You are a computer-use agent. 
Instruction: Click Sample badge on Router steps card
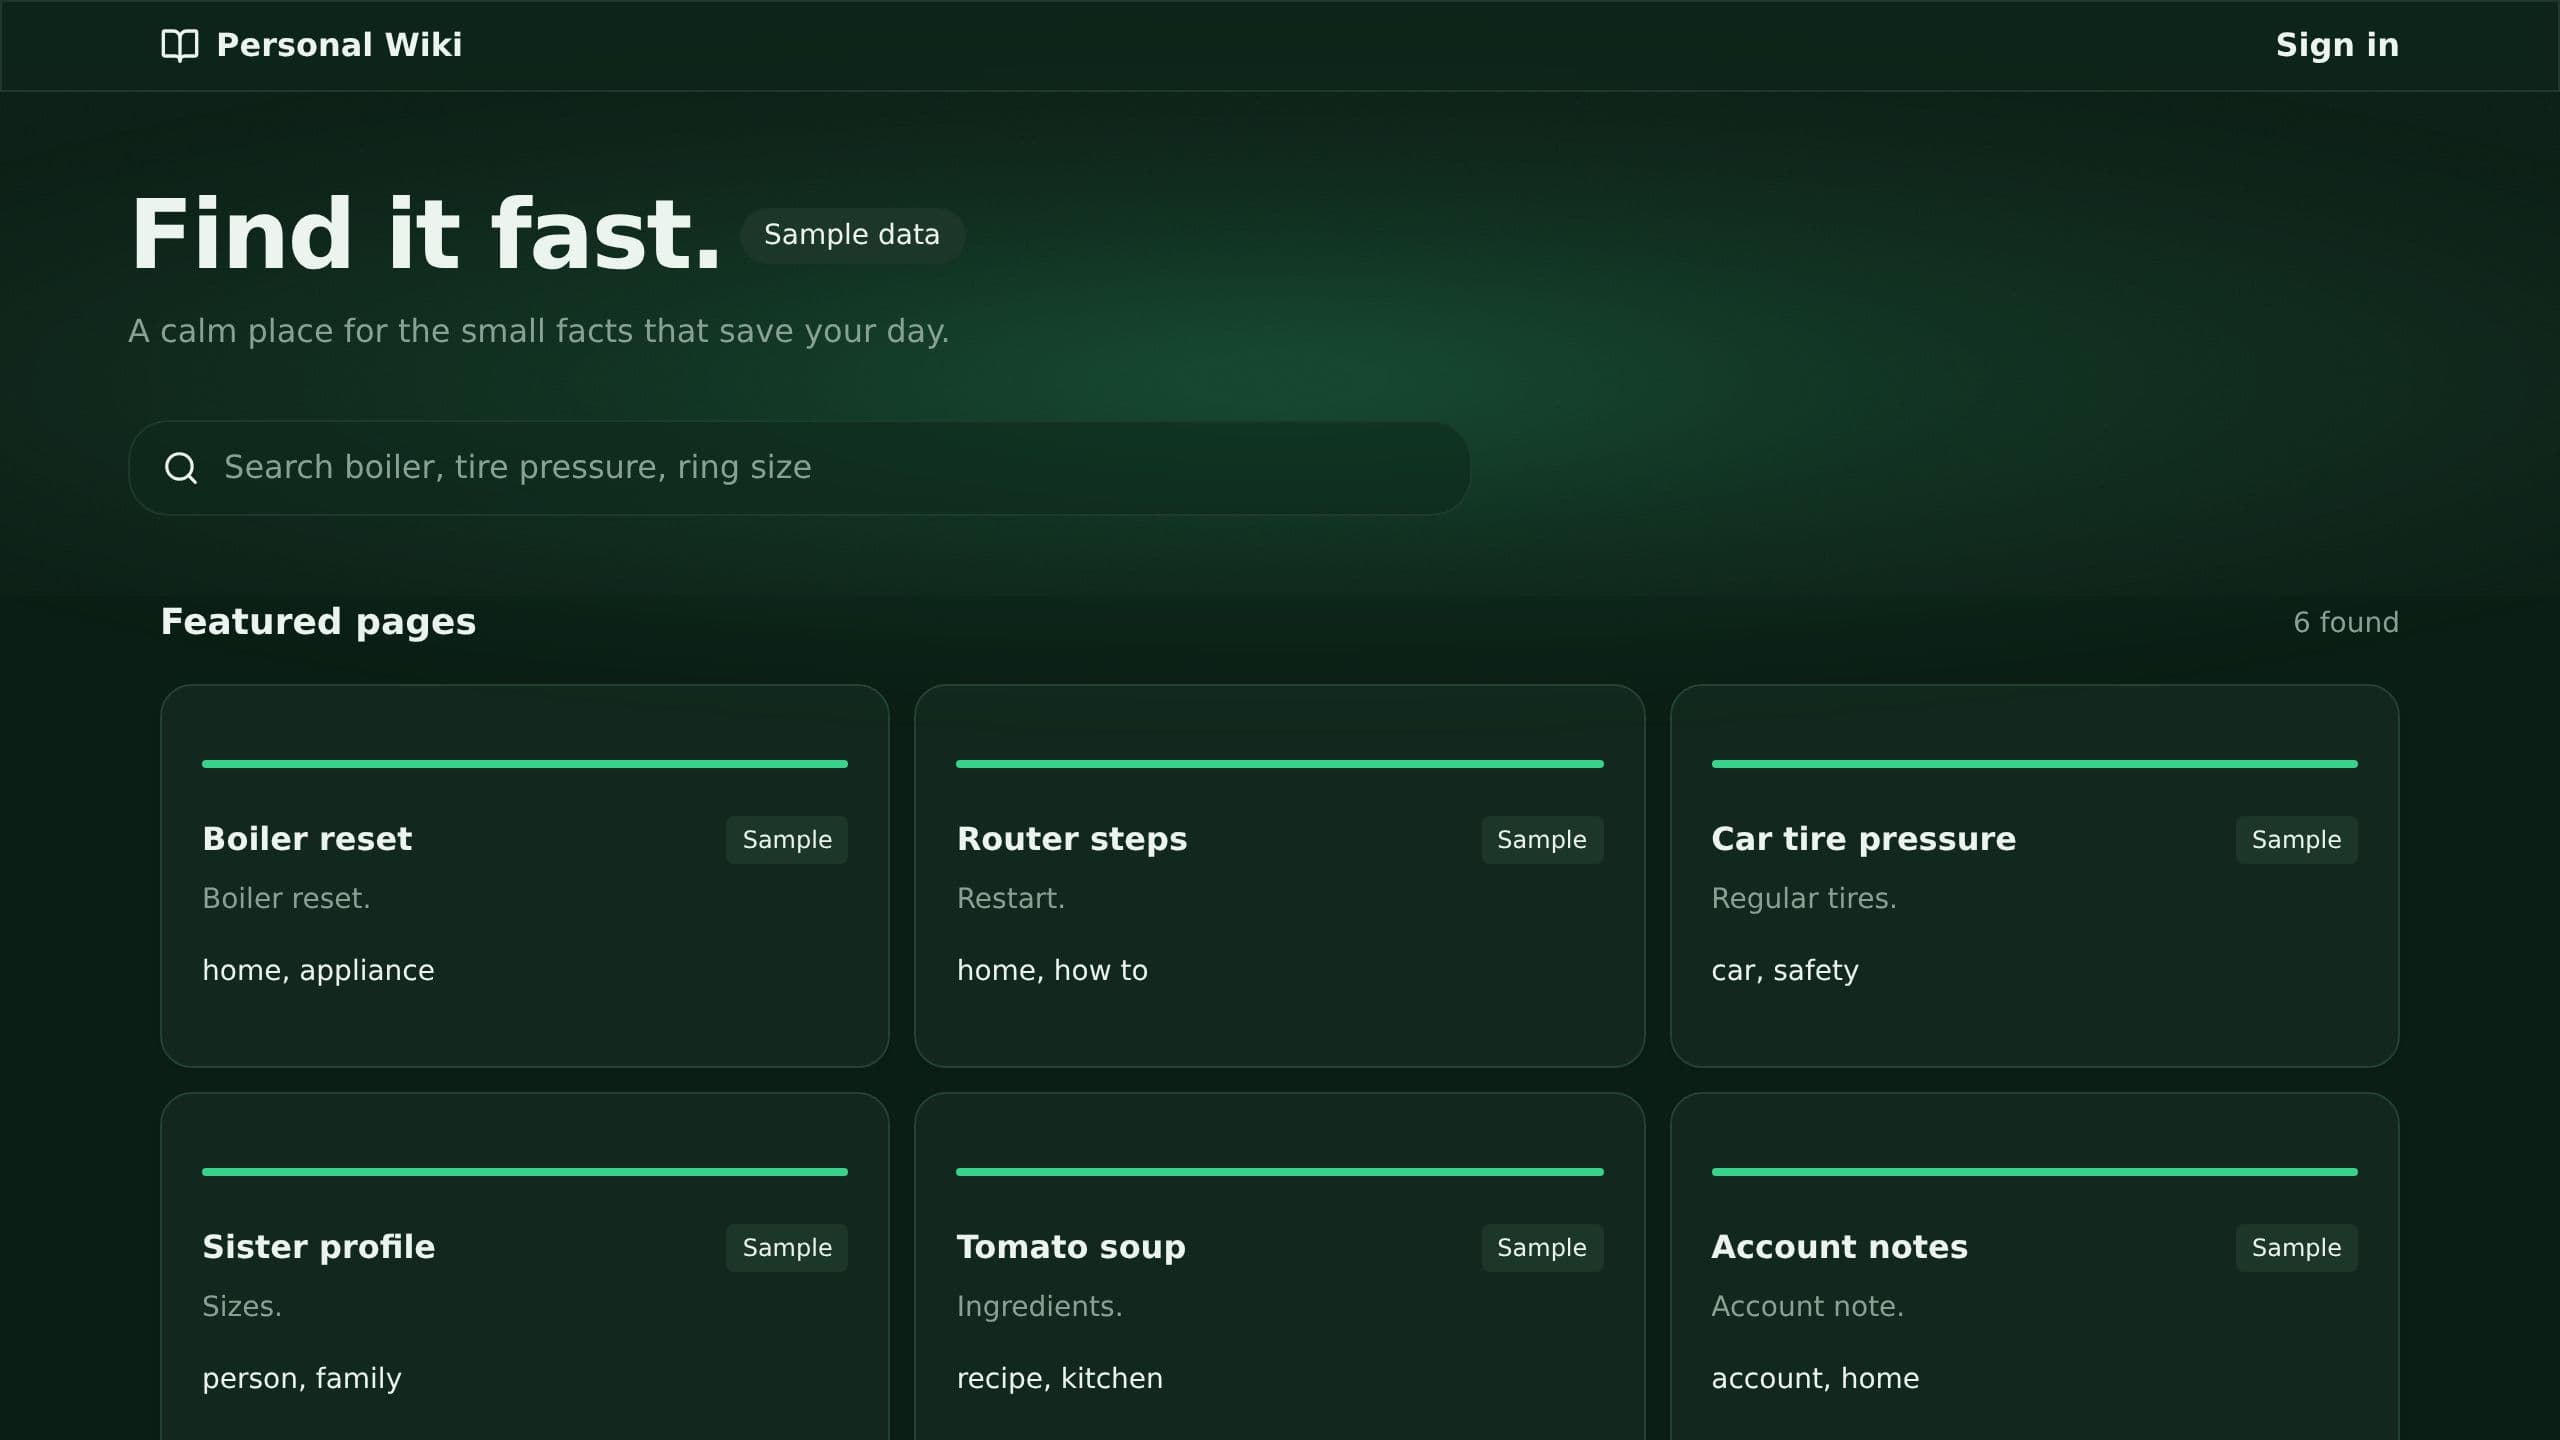coord(1542,840)
